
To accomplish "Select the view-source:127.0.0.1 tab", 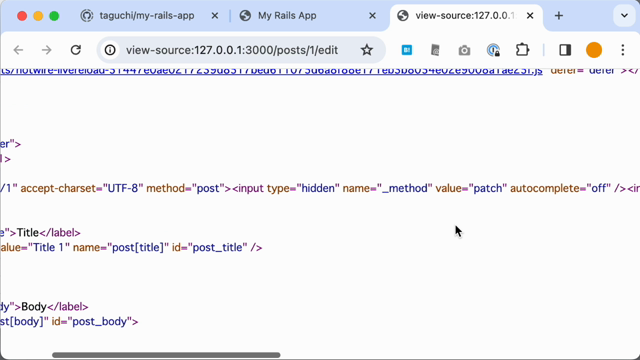I will (x=465, y=16).
